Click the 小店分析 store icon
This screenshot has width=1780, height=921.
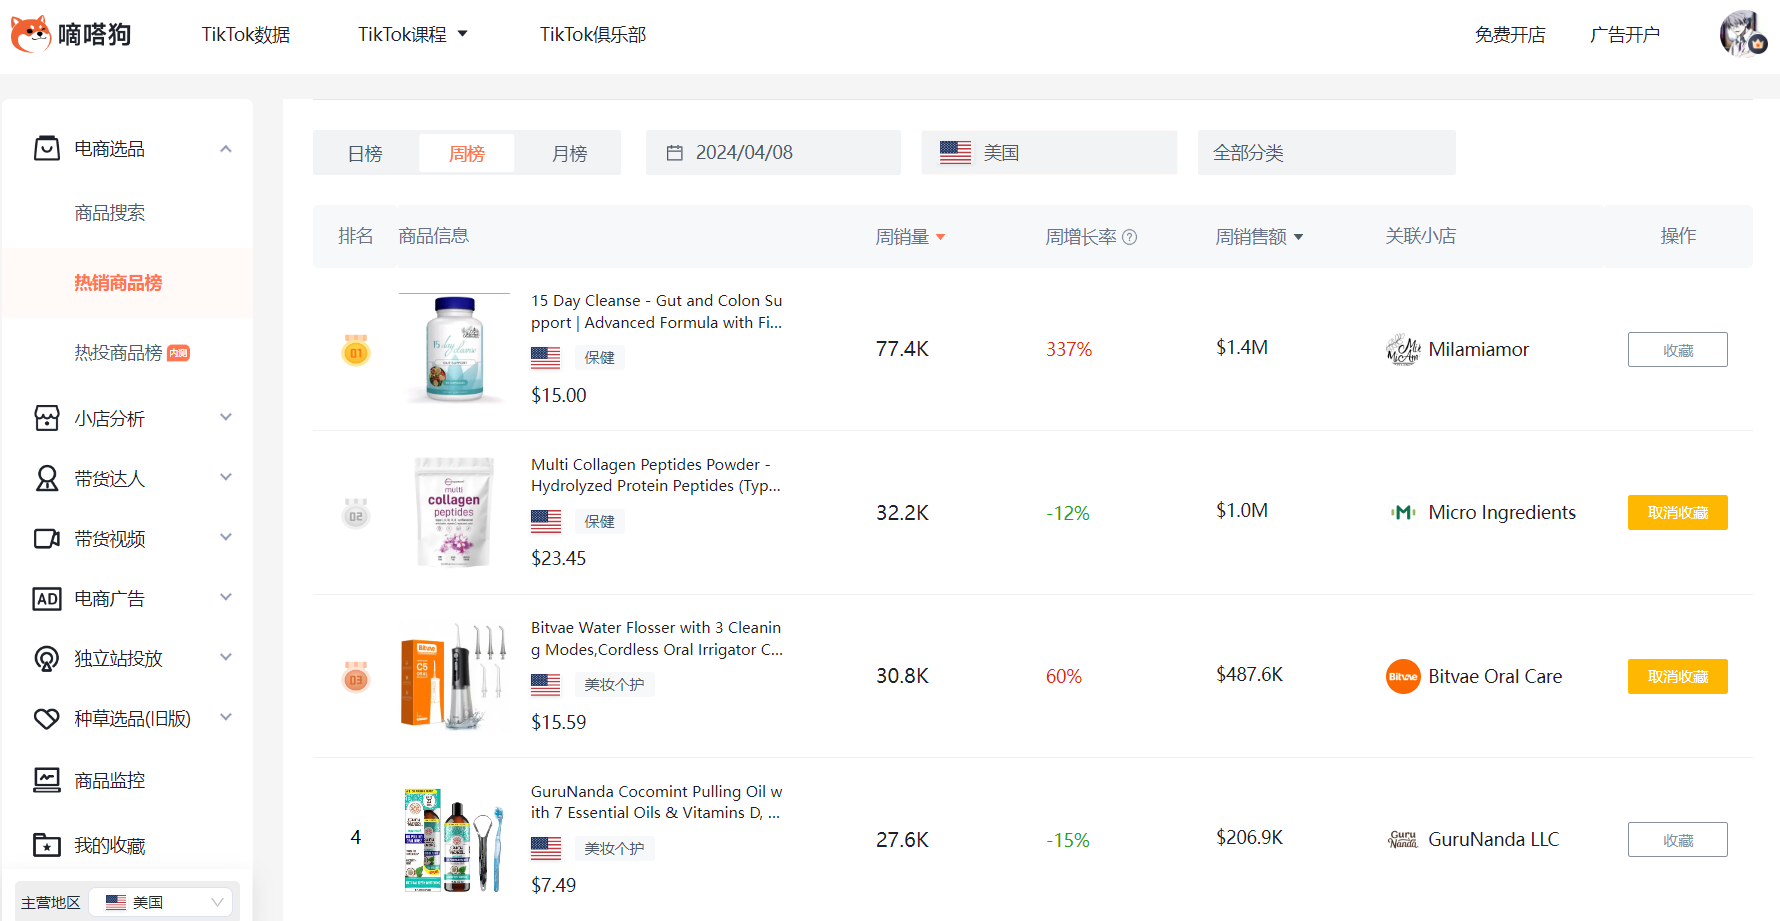[47, 418]
